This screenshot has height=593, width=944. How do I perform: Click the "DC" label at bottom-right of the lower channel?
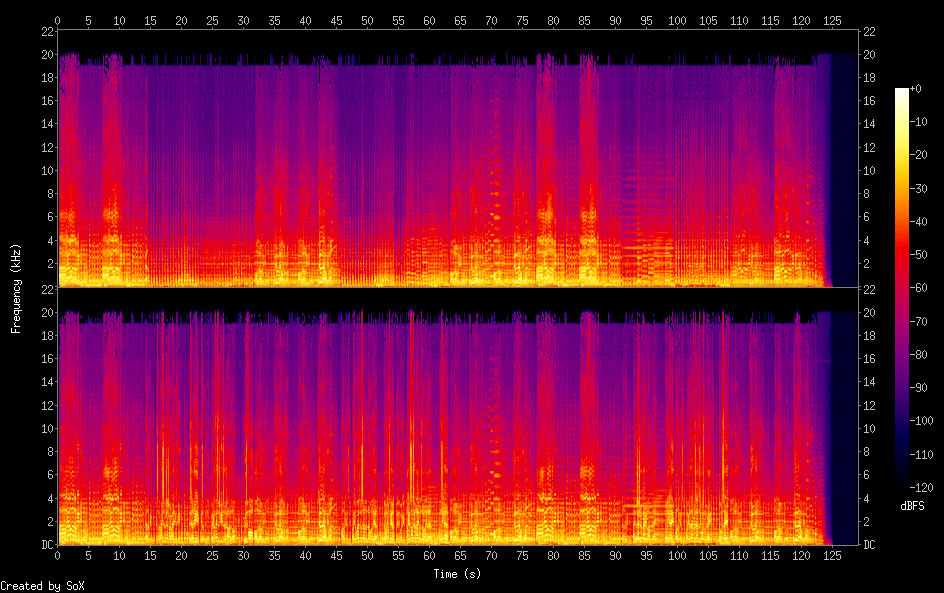(x=870, y=545)
